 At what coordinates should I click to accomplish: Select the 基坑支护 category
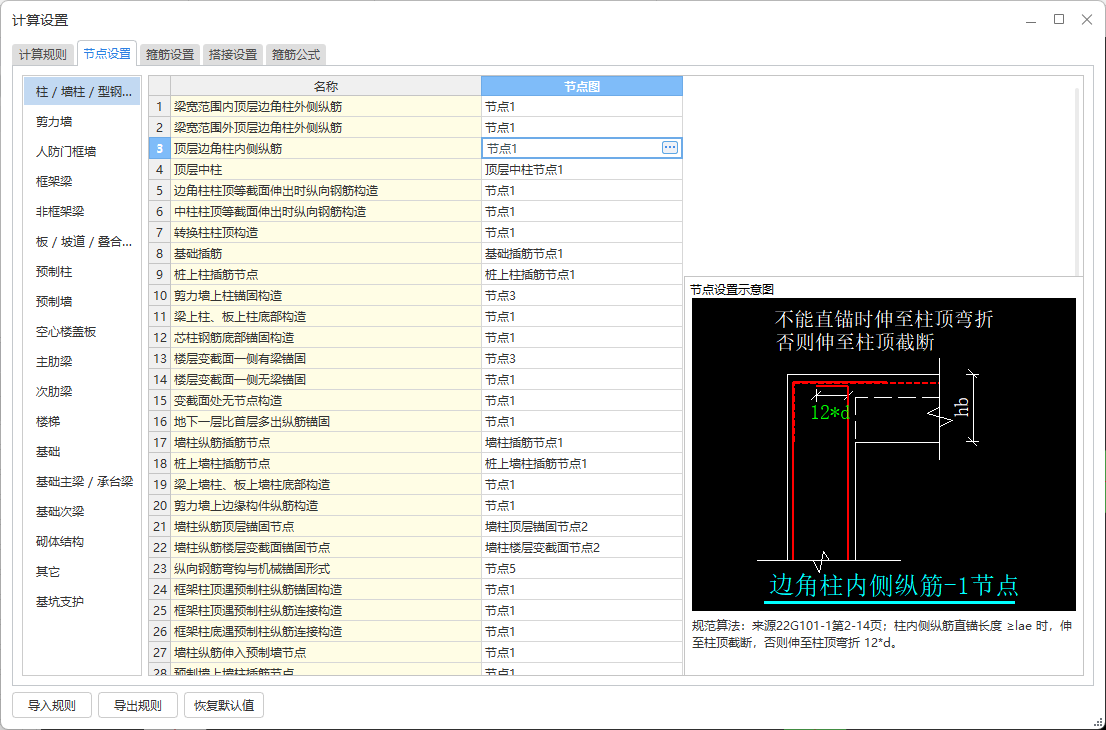click(x=83, y=602)
